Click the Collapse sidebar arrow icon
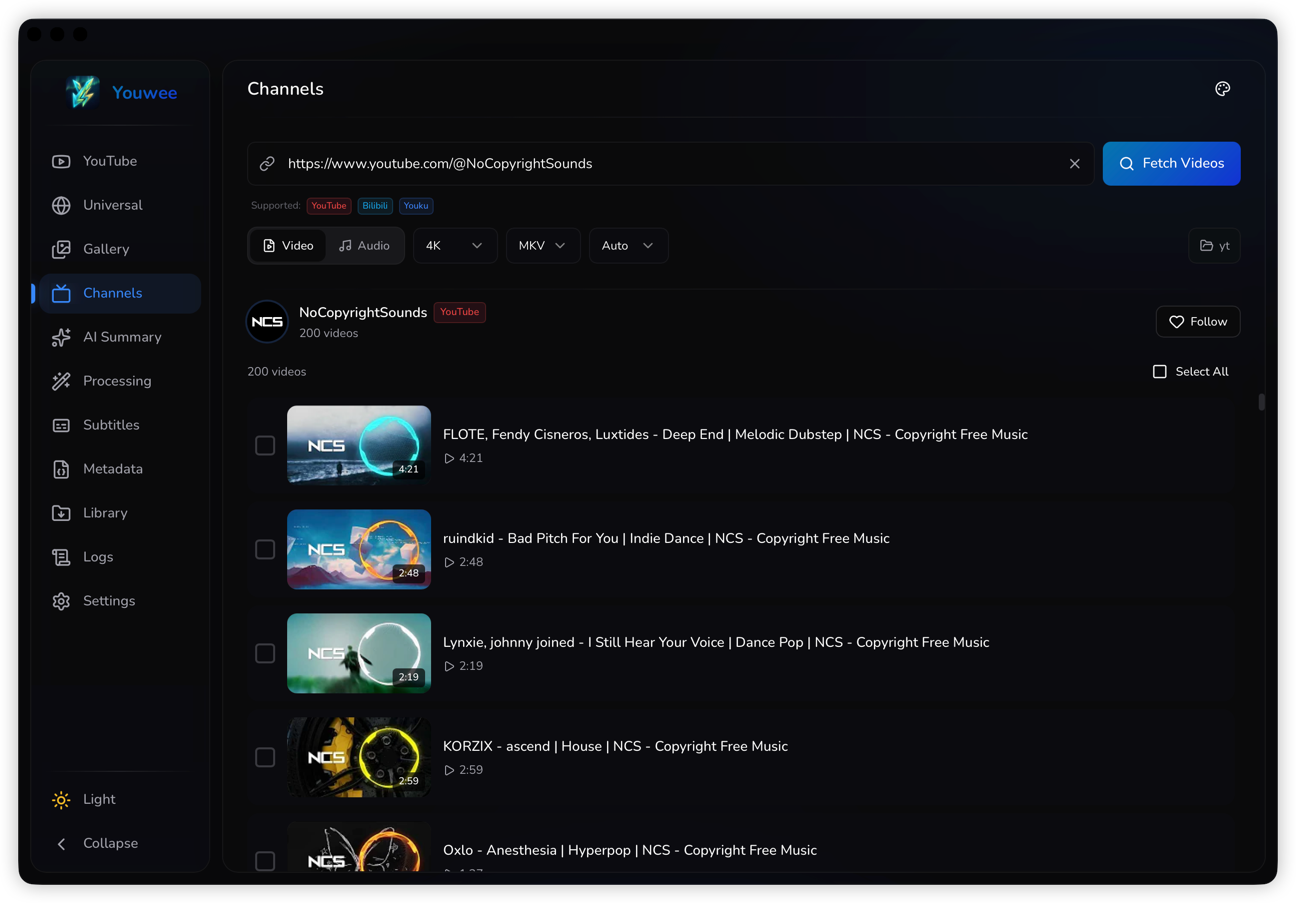1296x903 pixels. (61, 844)
